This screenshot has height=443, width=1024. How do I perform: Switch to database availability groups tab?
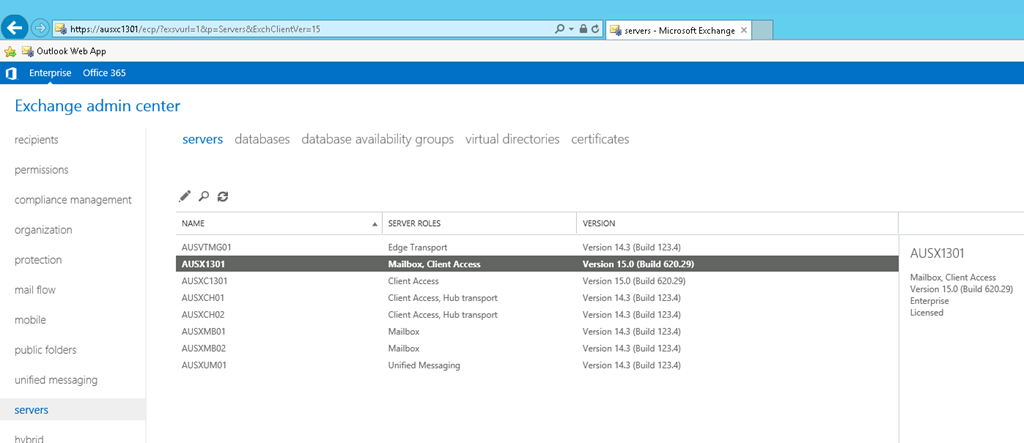(x=377, y=139)
